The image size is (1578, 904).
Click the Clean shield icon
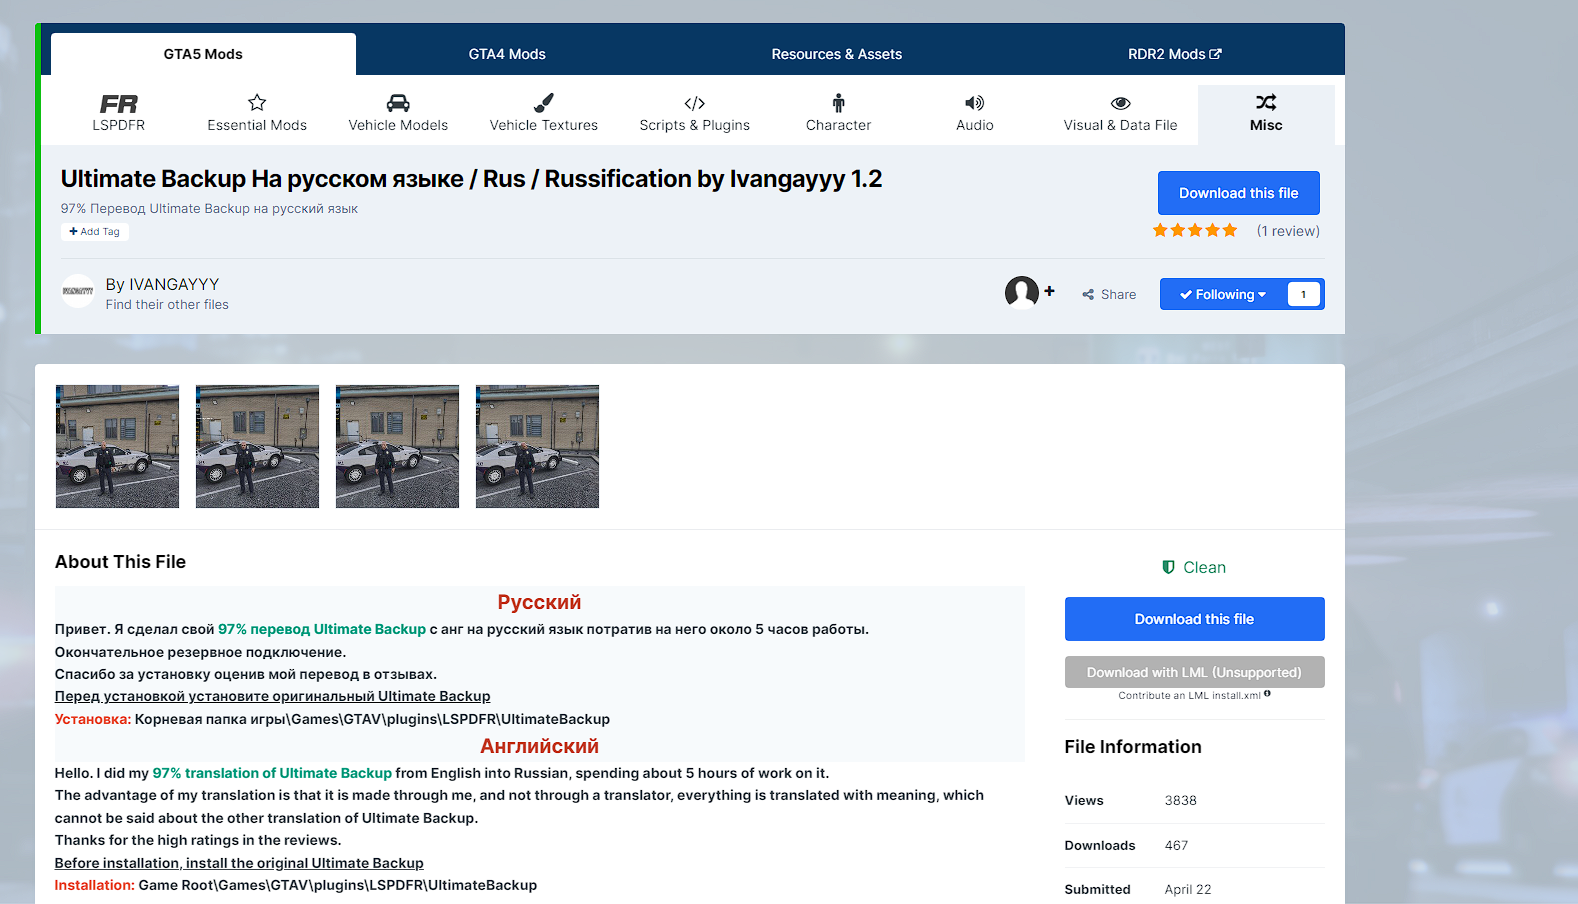point(1168,567)
